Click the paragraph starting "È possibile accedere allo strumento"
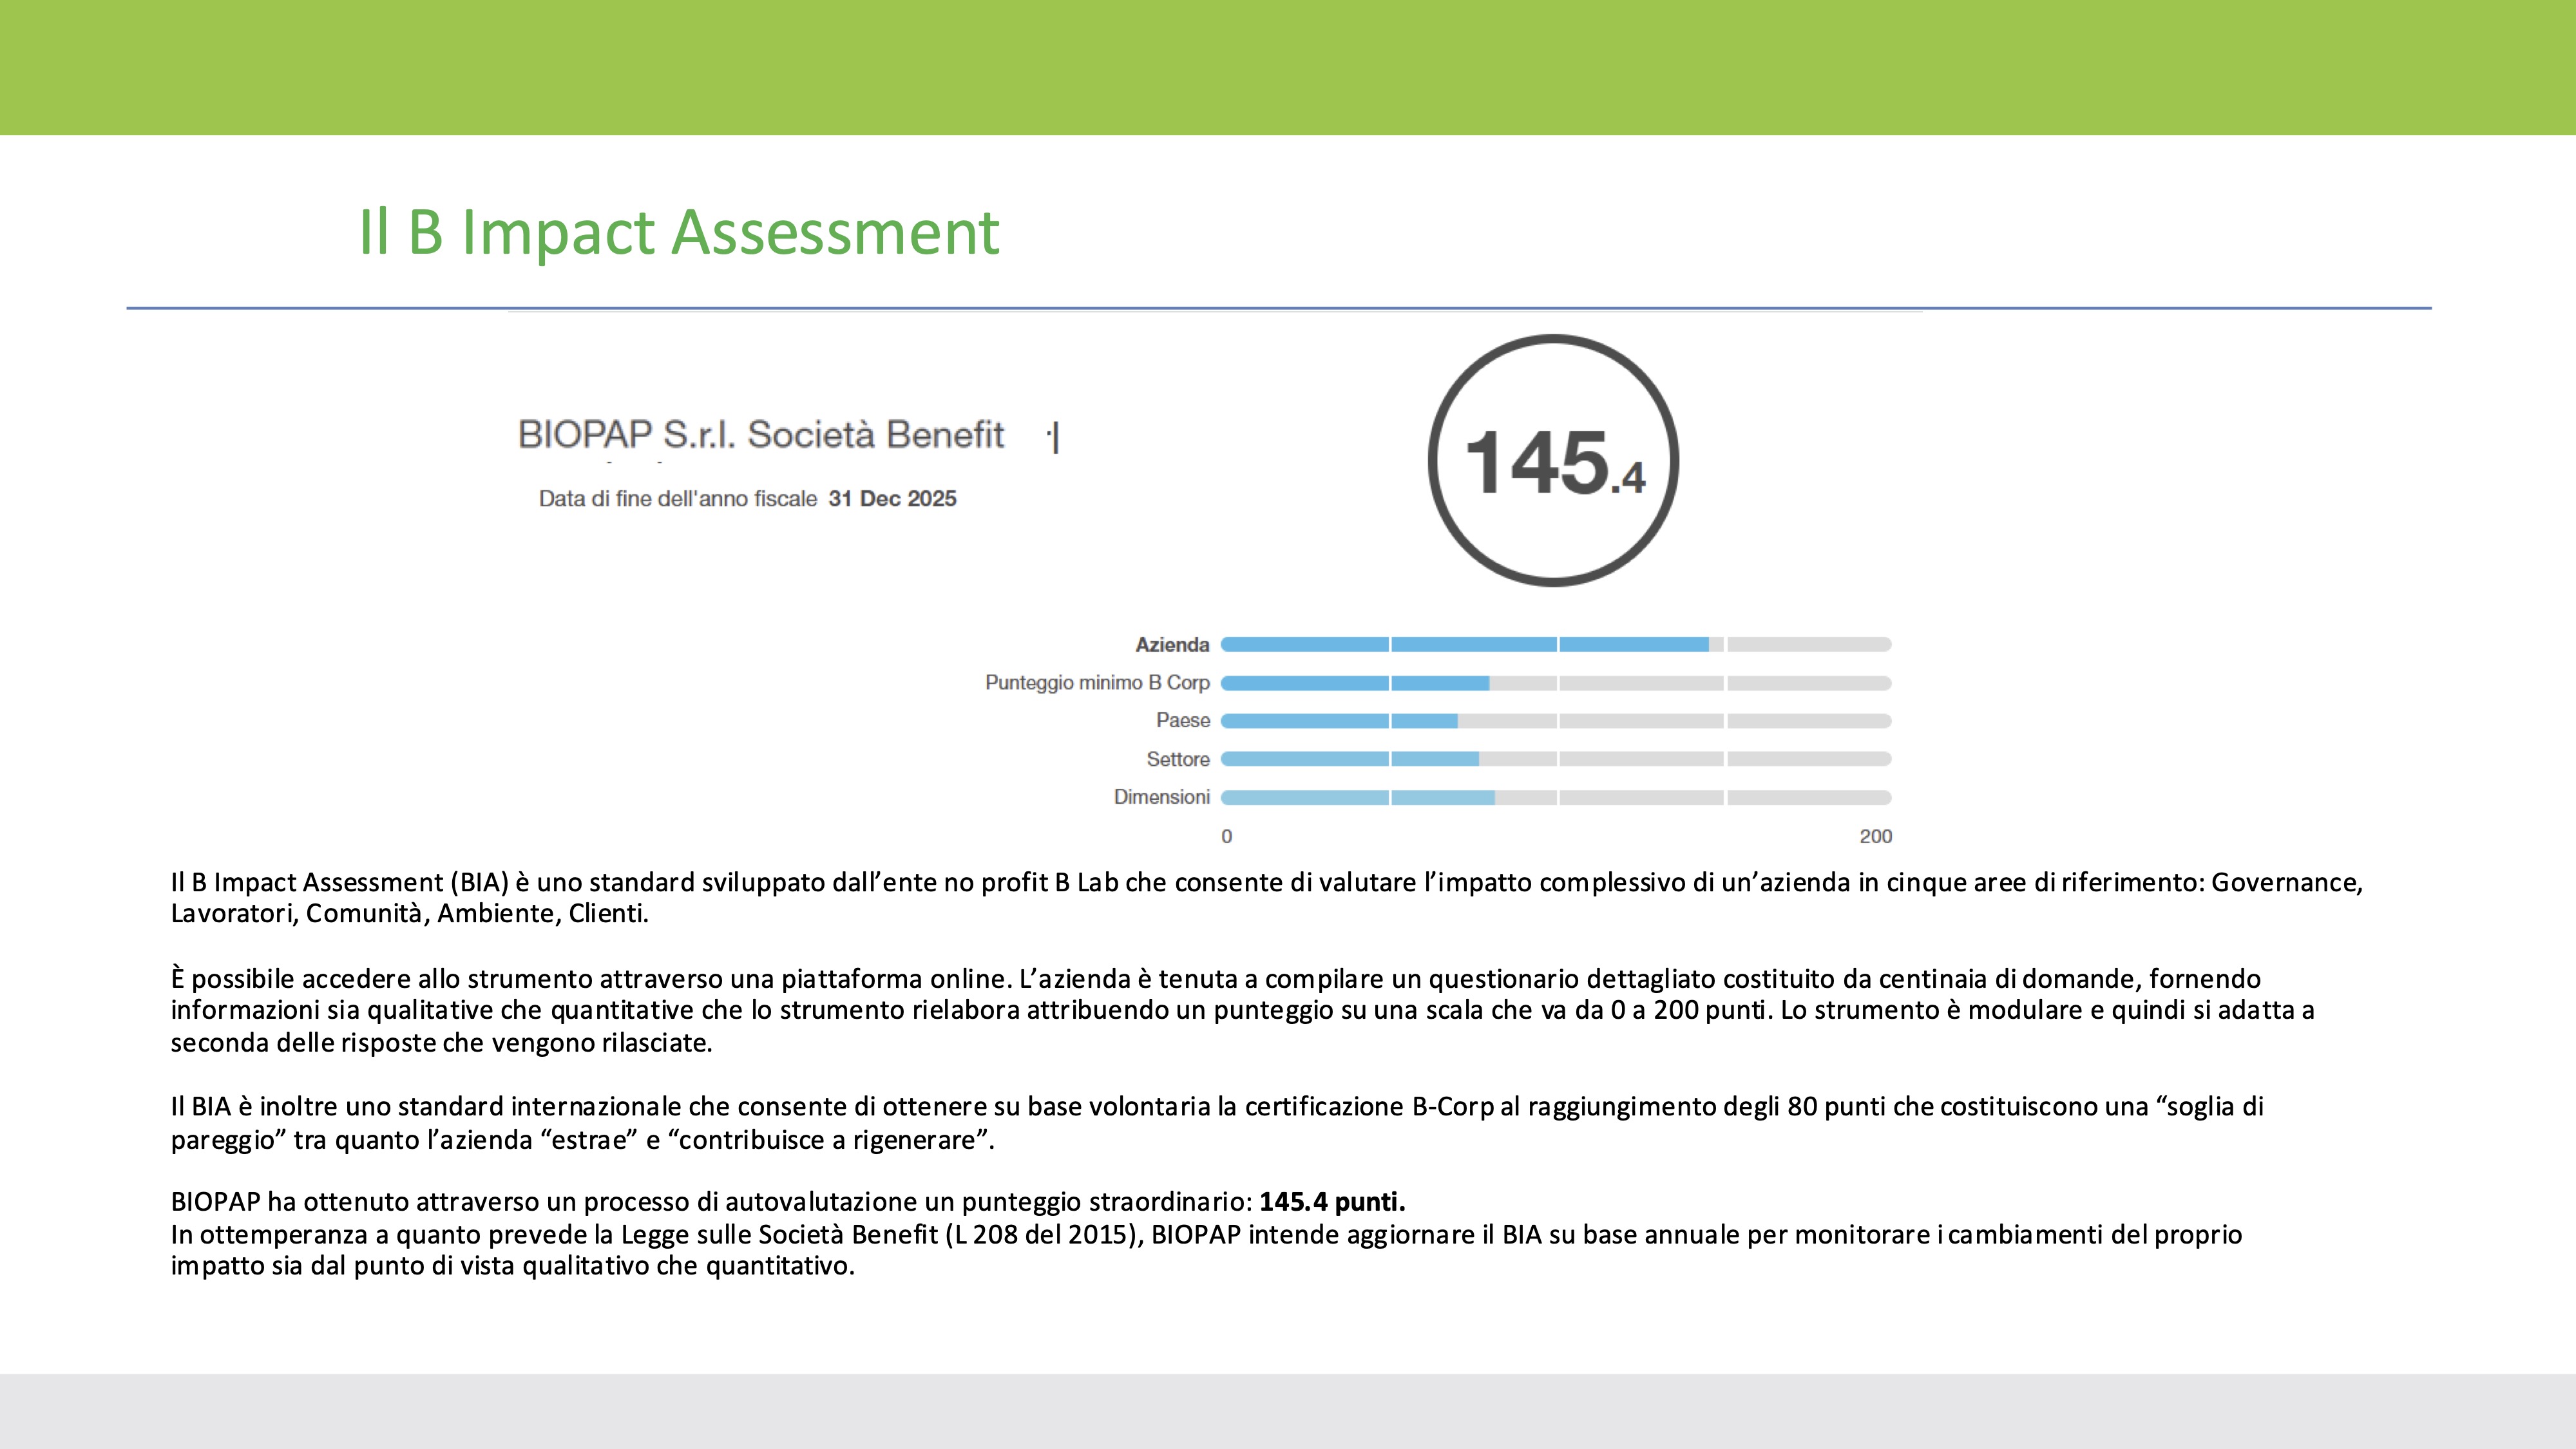This screenshot has width=2576, height=1449. click(x=1243, y=1011)
